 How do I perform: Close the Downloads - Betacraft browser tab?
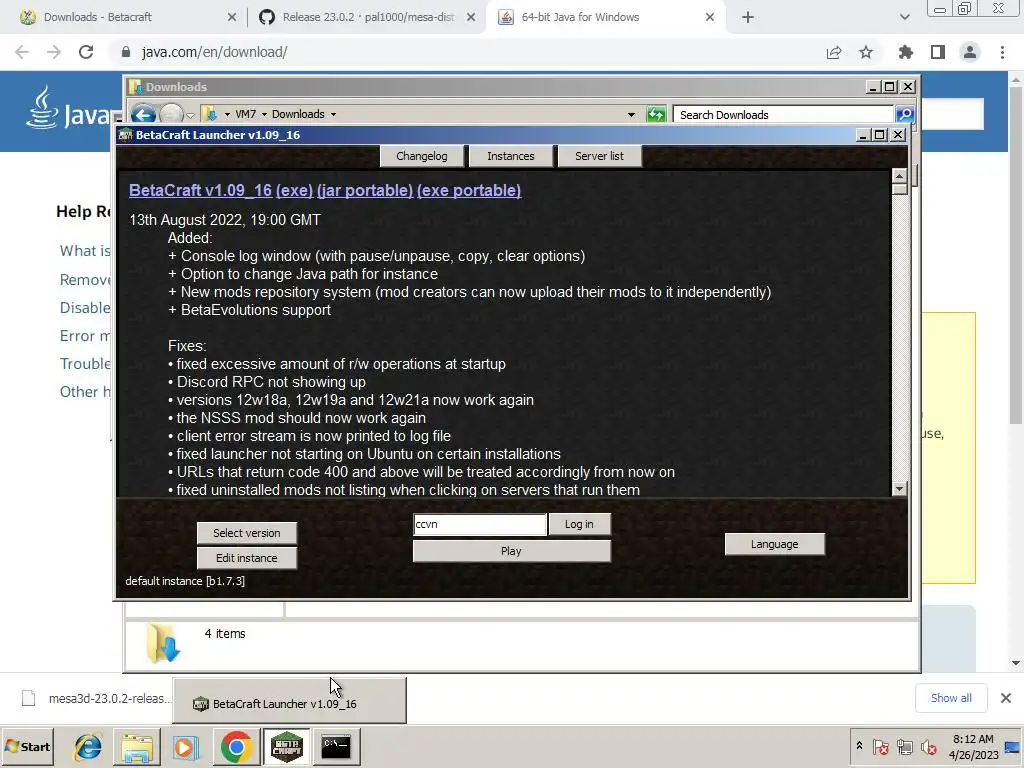tap(232, 18)
